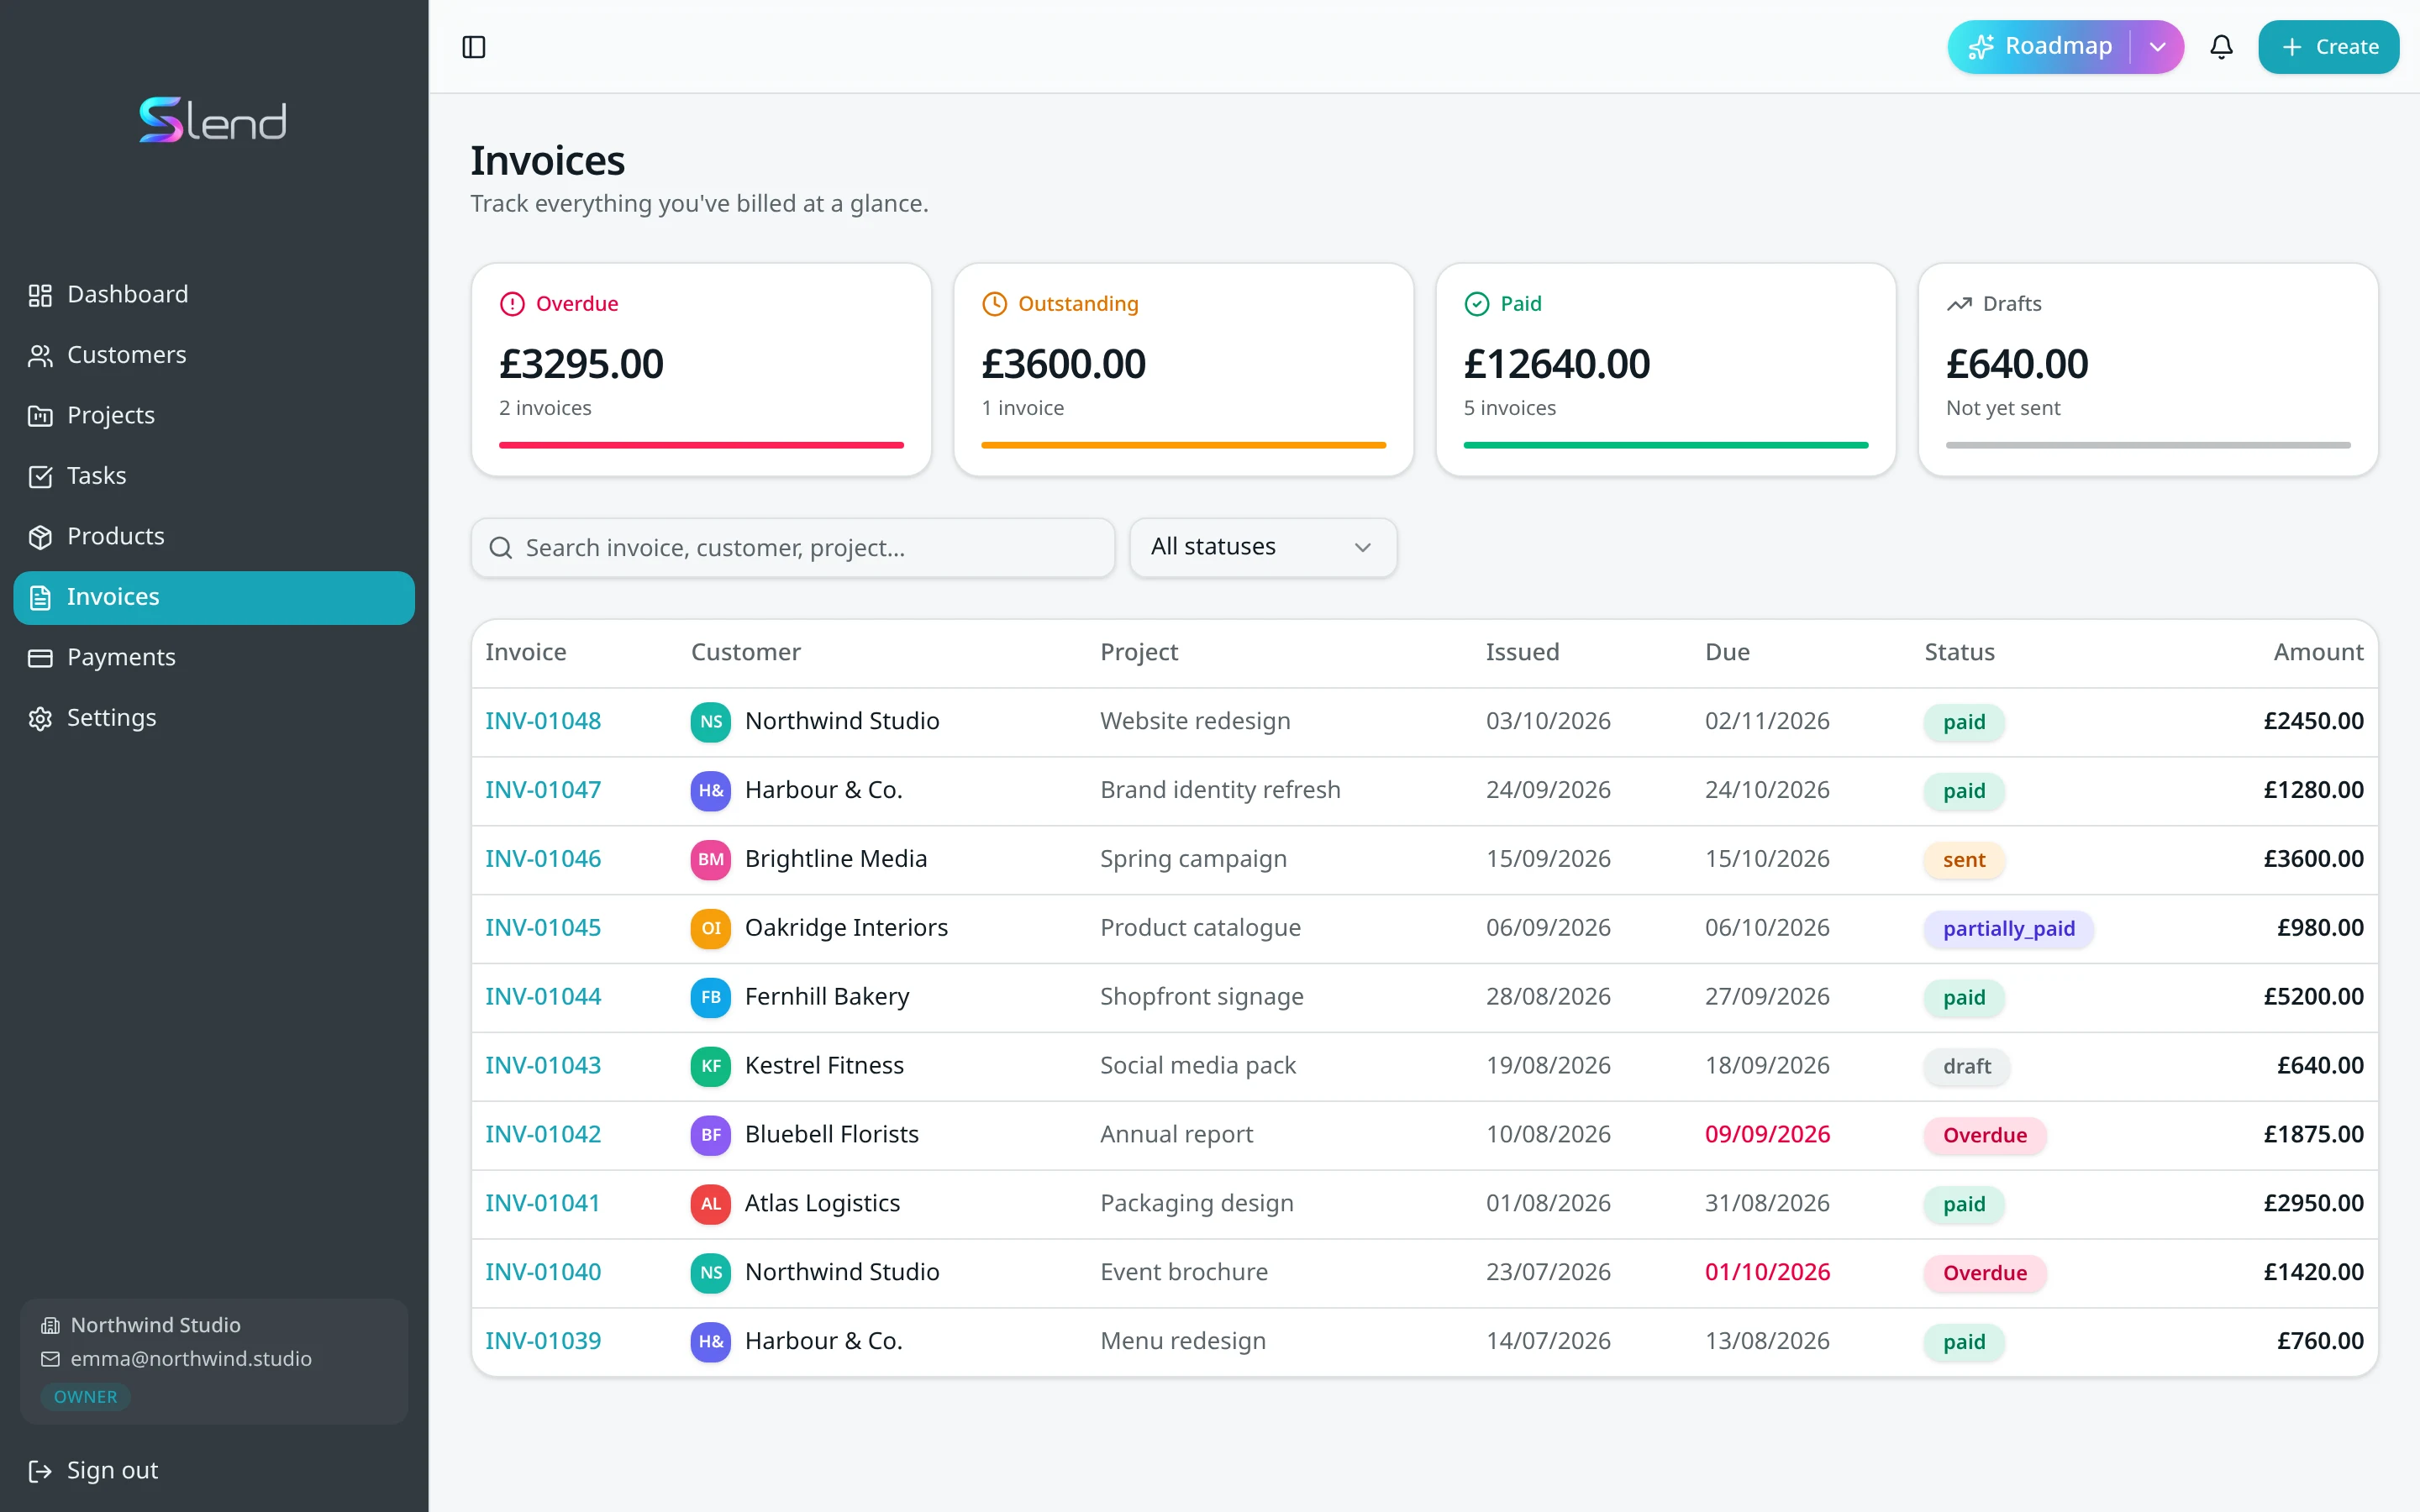The width and height of the screenshot is (2420, 1512).
Task: Open Products in the sidebar
Action: coord(214,537)
